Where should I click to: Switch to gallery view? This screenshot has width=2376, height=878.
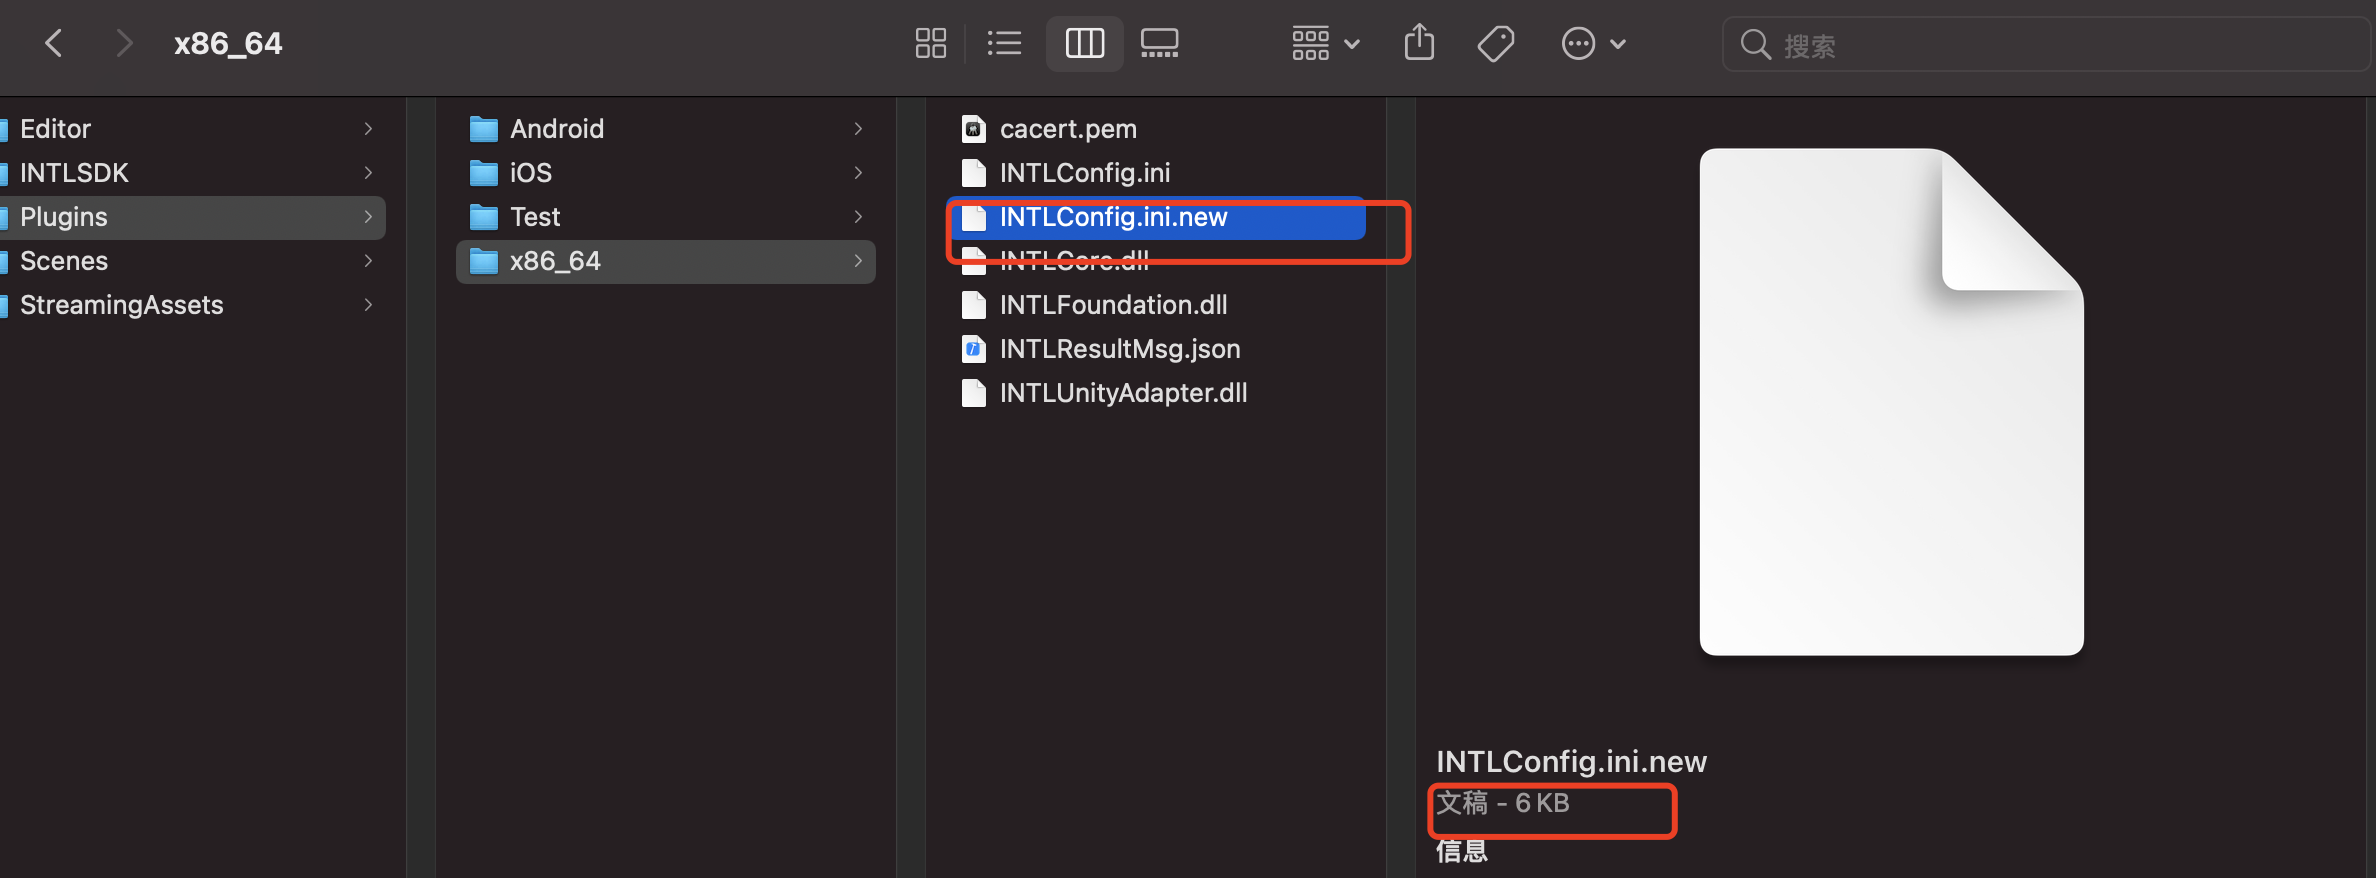pyautogui.click(x=1160, y=43)
